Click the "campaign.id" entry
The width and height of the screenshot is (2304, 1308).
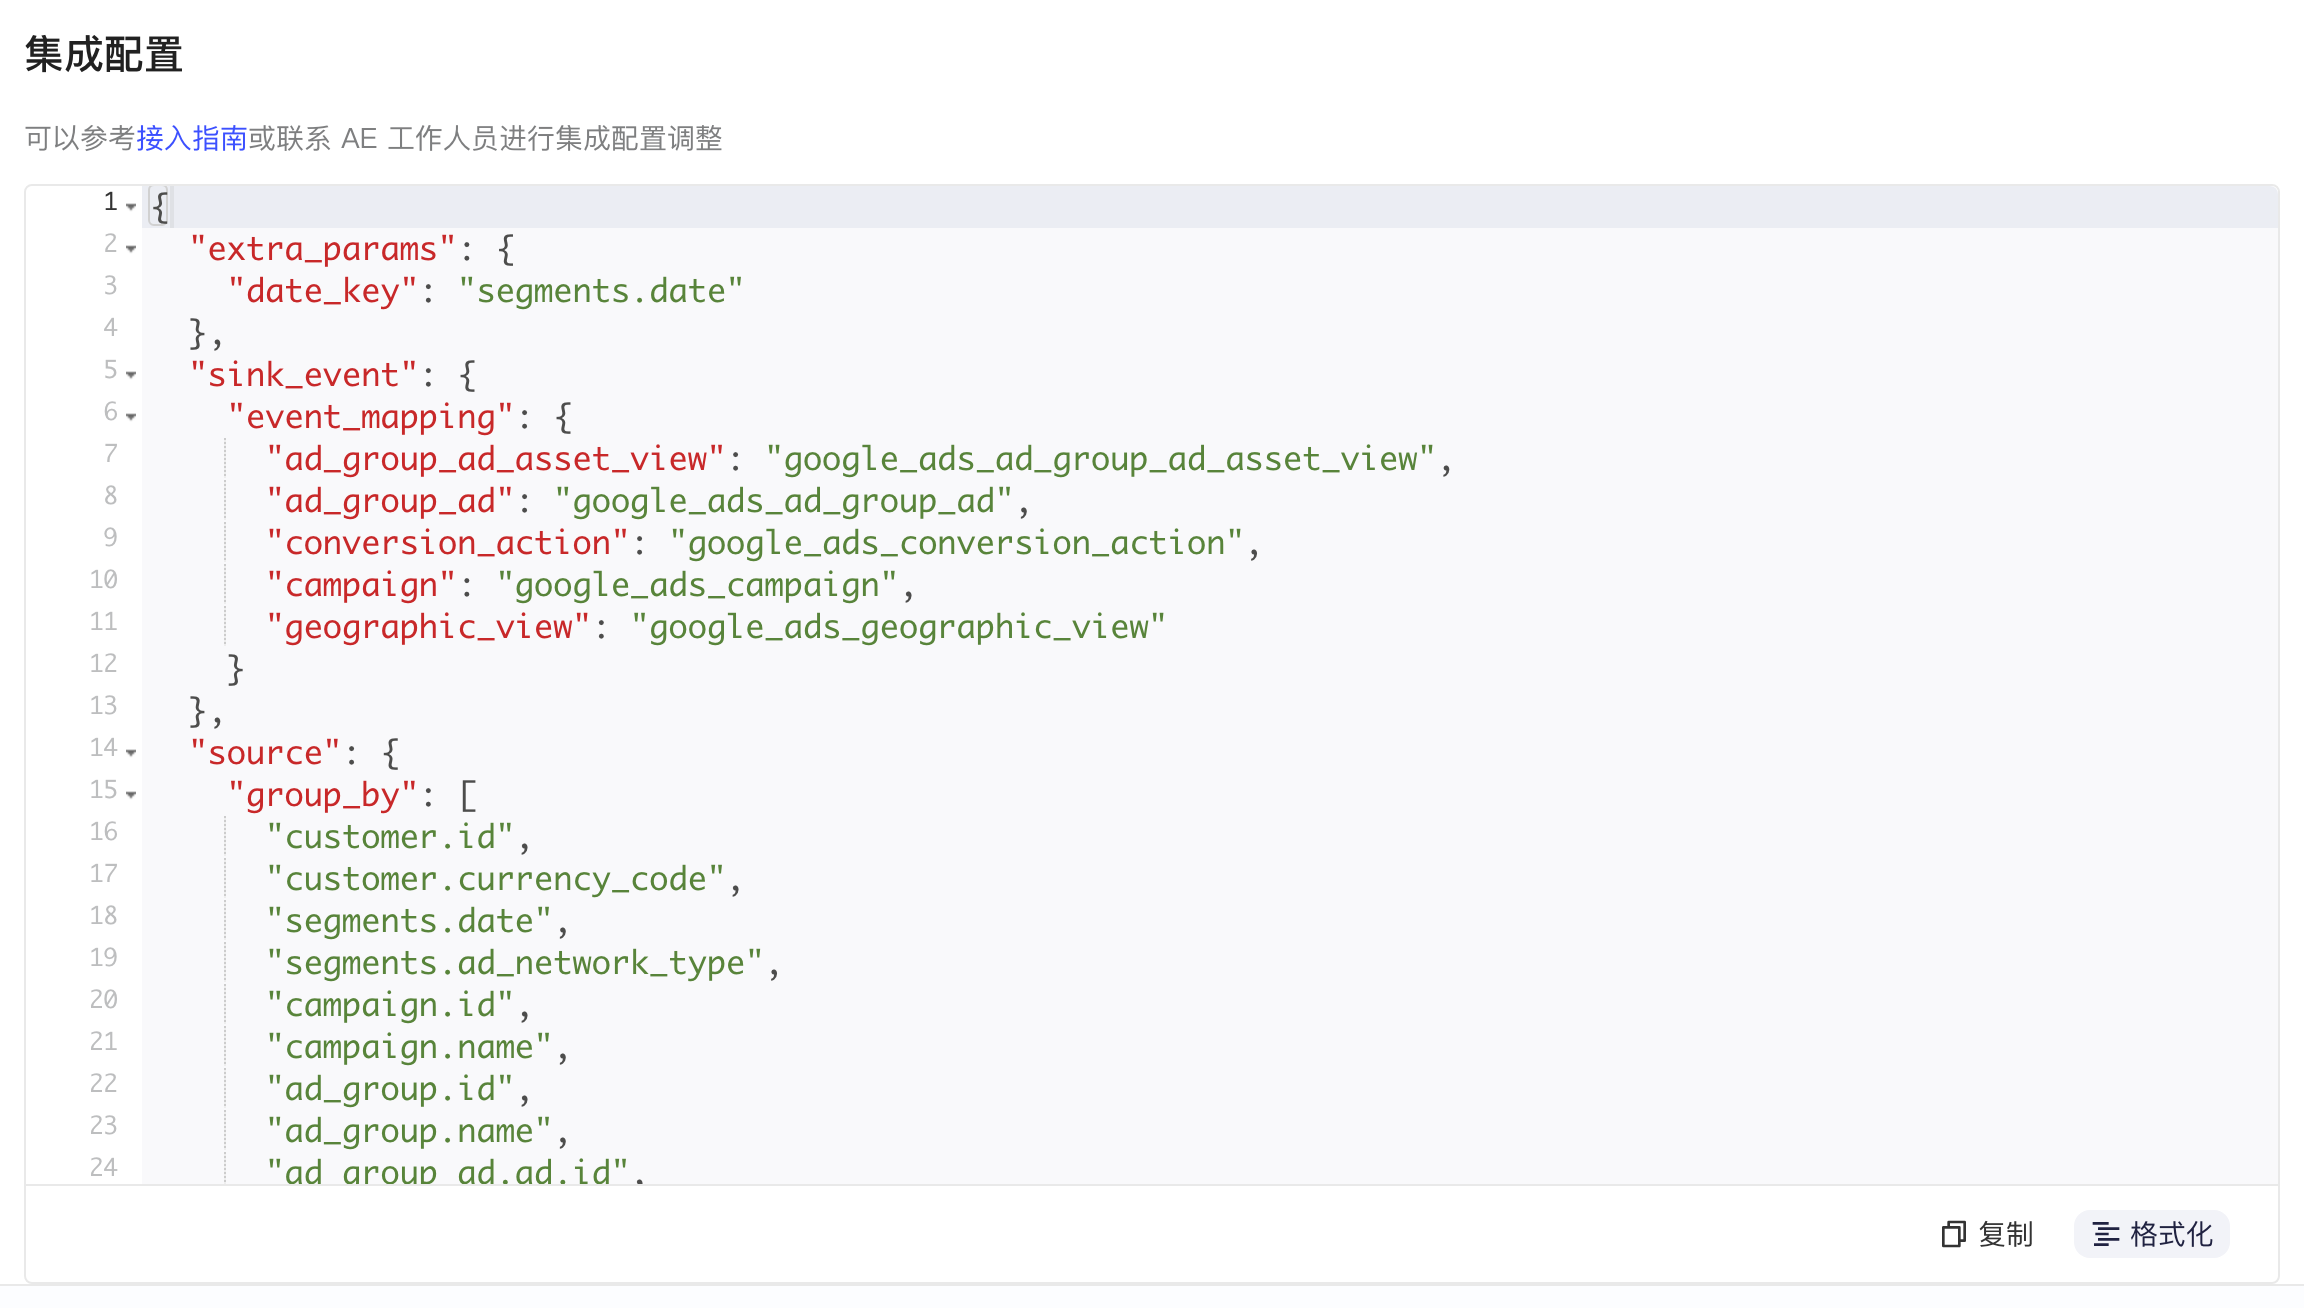pyautogui.click(x=390, y=1005)
